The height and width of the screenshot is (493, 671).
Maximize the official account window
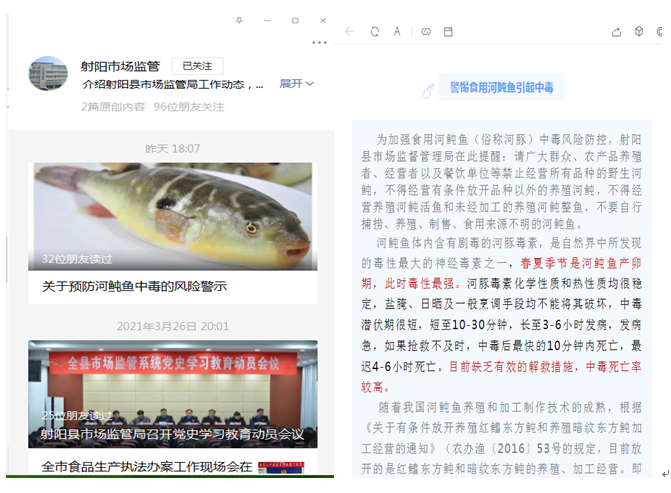tap(295, 20)
